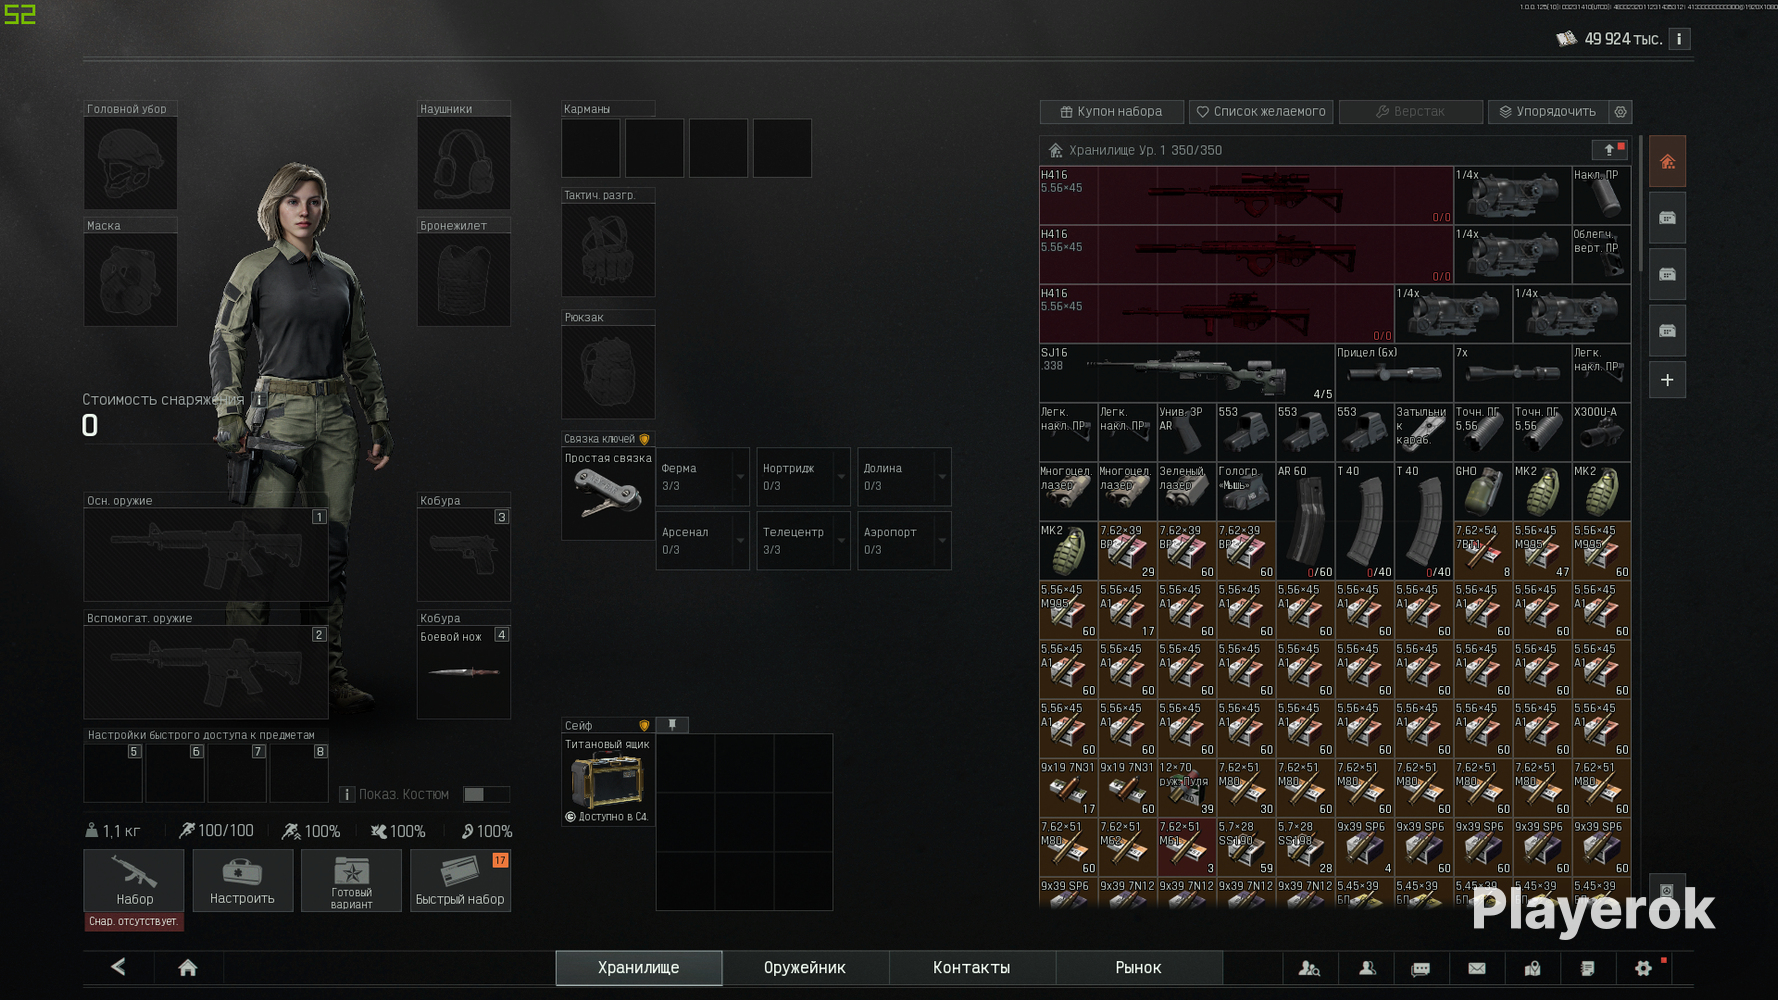The width and height of the screenshot is (1778, 1000).
Task: Select the Зеленый лазер item
Action: coord(1187,491)
